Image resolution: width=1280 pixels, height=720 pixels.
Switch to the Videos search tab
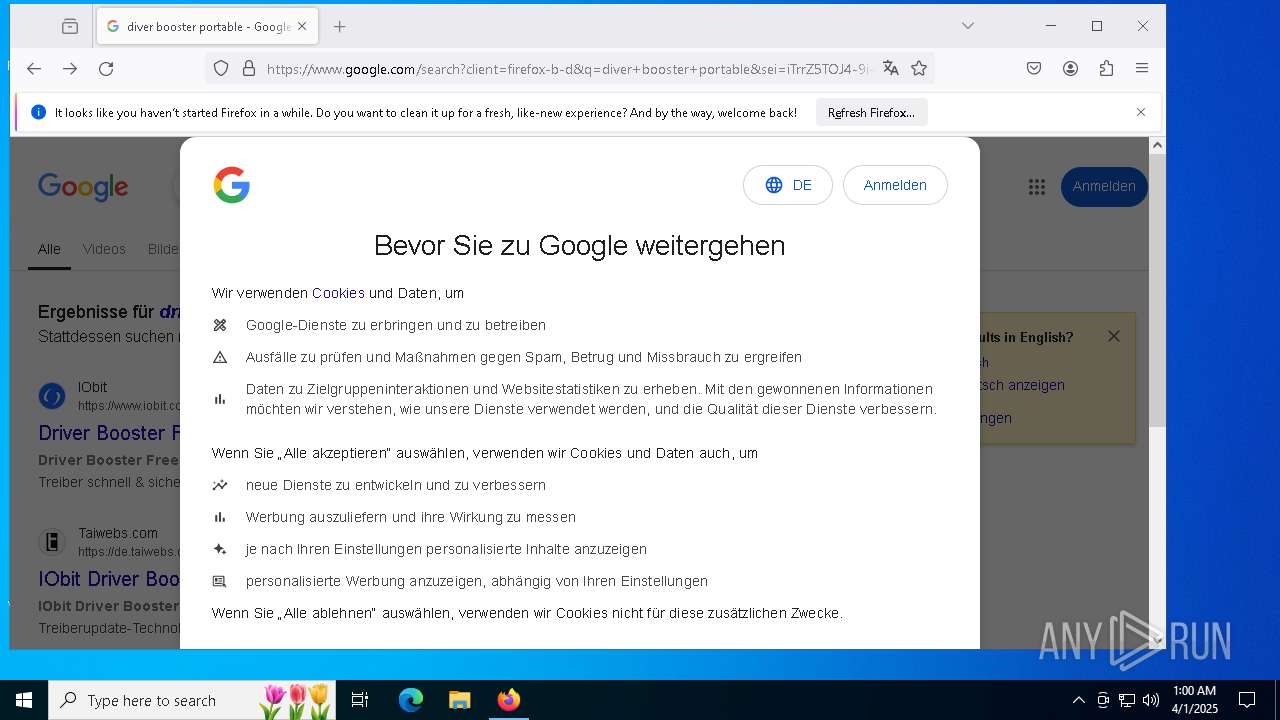pyautogui.click(x=104, y=249)
